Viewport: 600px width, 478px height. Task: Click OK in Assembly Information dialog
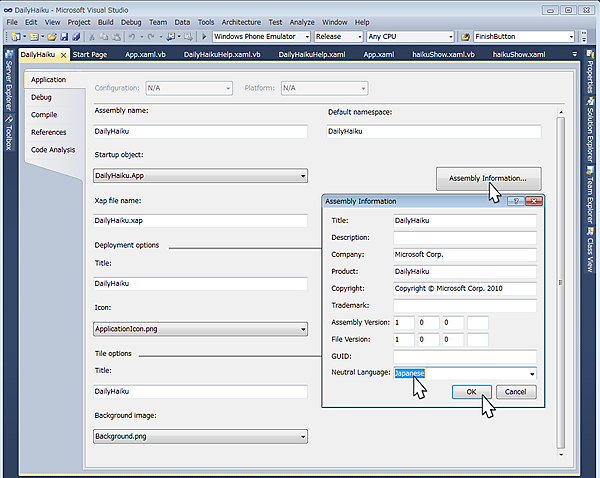coord(471,392)
